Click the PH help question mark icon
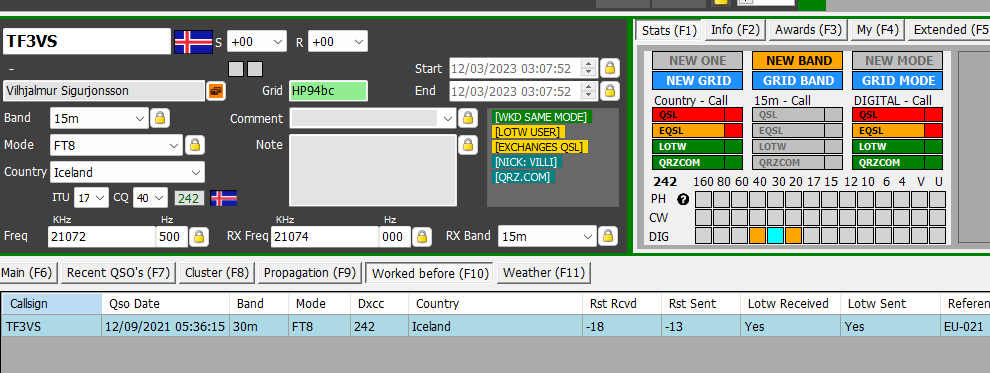The width and height of the screenshot is (990, 373). pyautogui.click(x=683, y=199)
